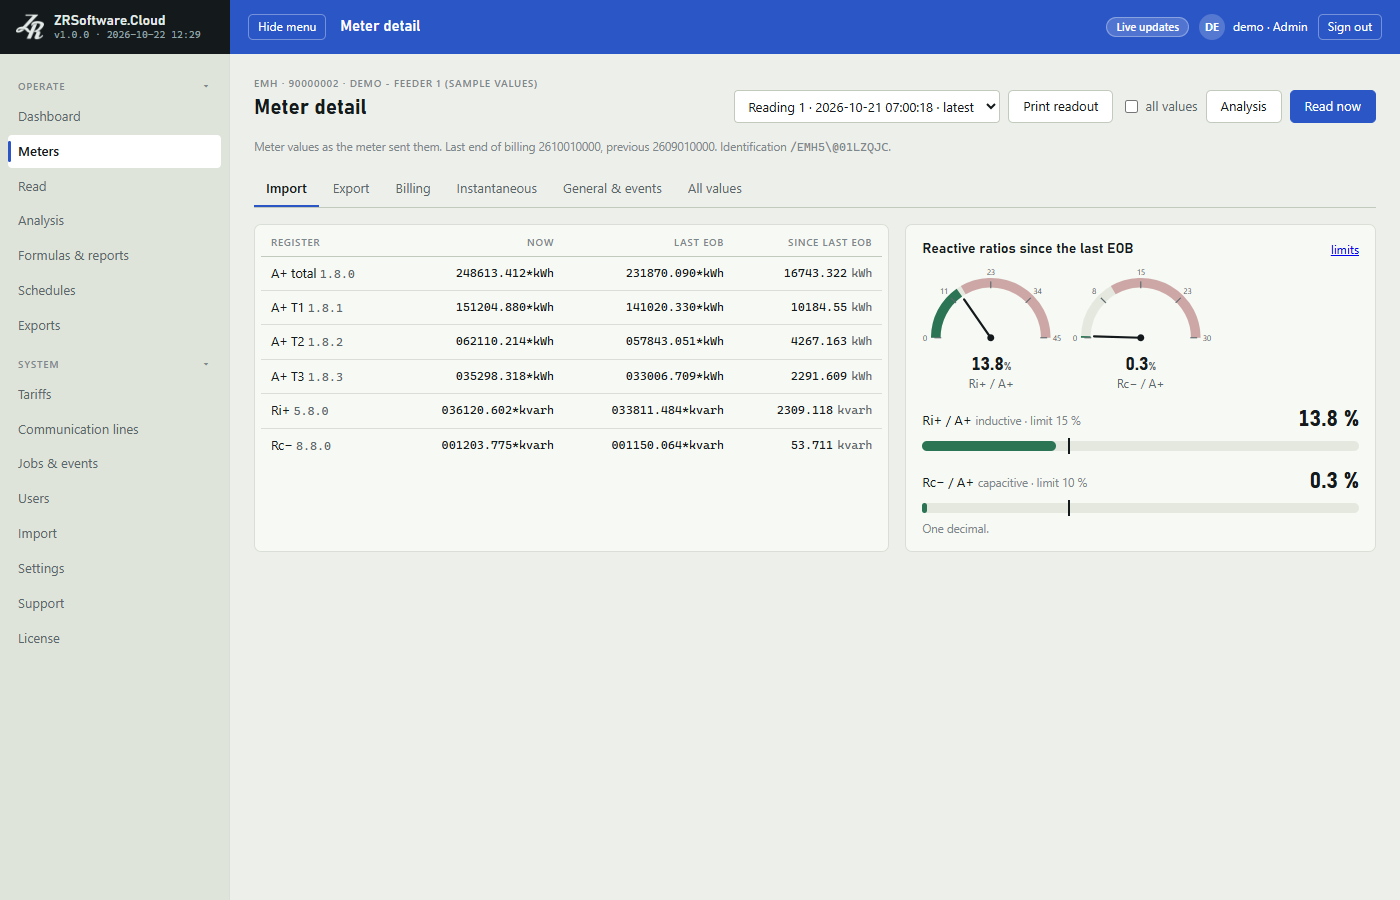
Task: Select the Import tab
Action: point(286,189)
